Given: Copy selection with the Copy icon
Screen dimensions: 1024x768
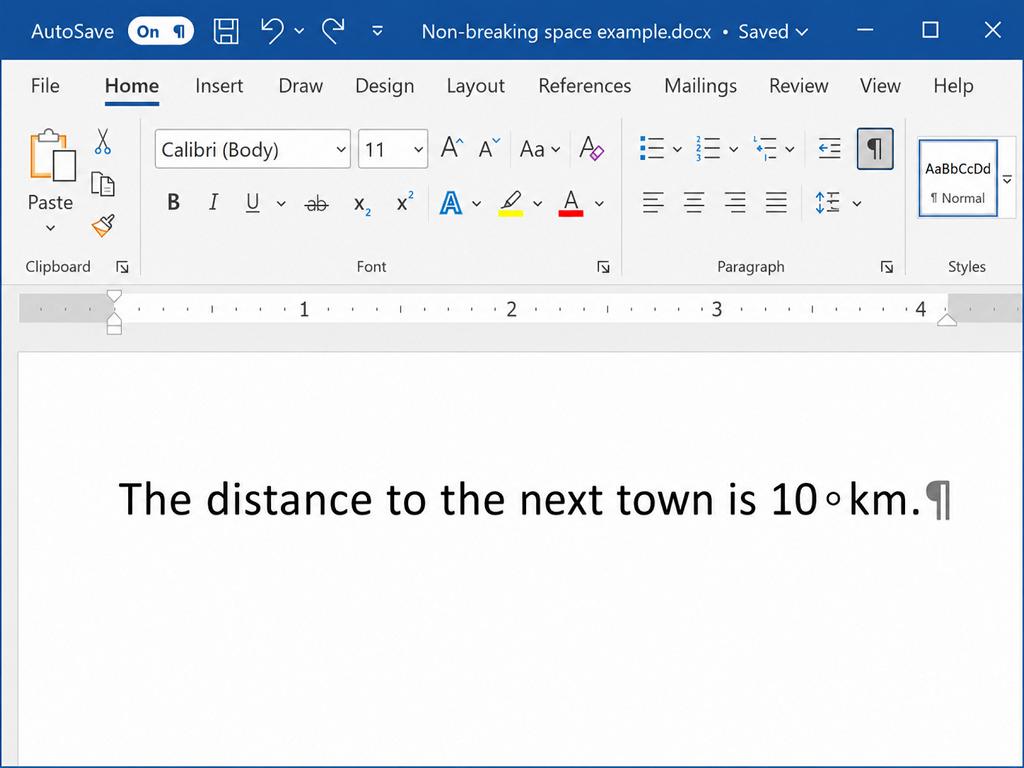Looking at the screenshot, I should pos(103,184).
